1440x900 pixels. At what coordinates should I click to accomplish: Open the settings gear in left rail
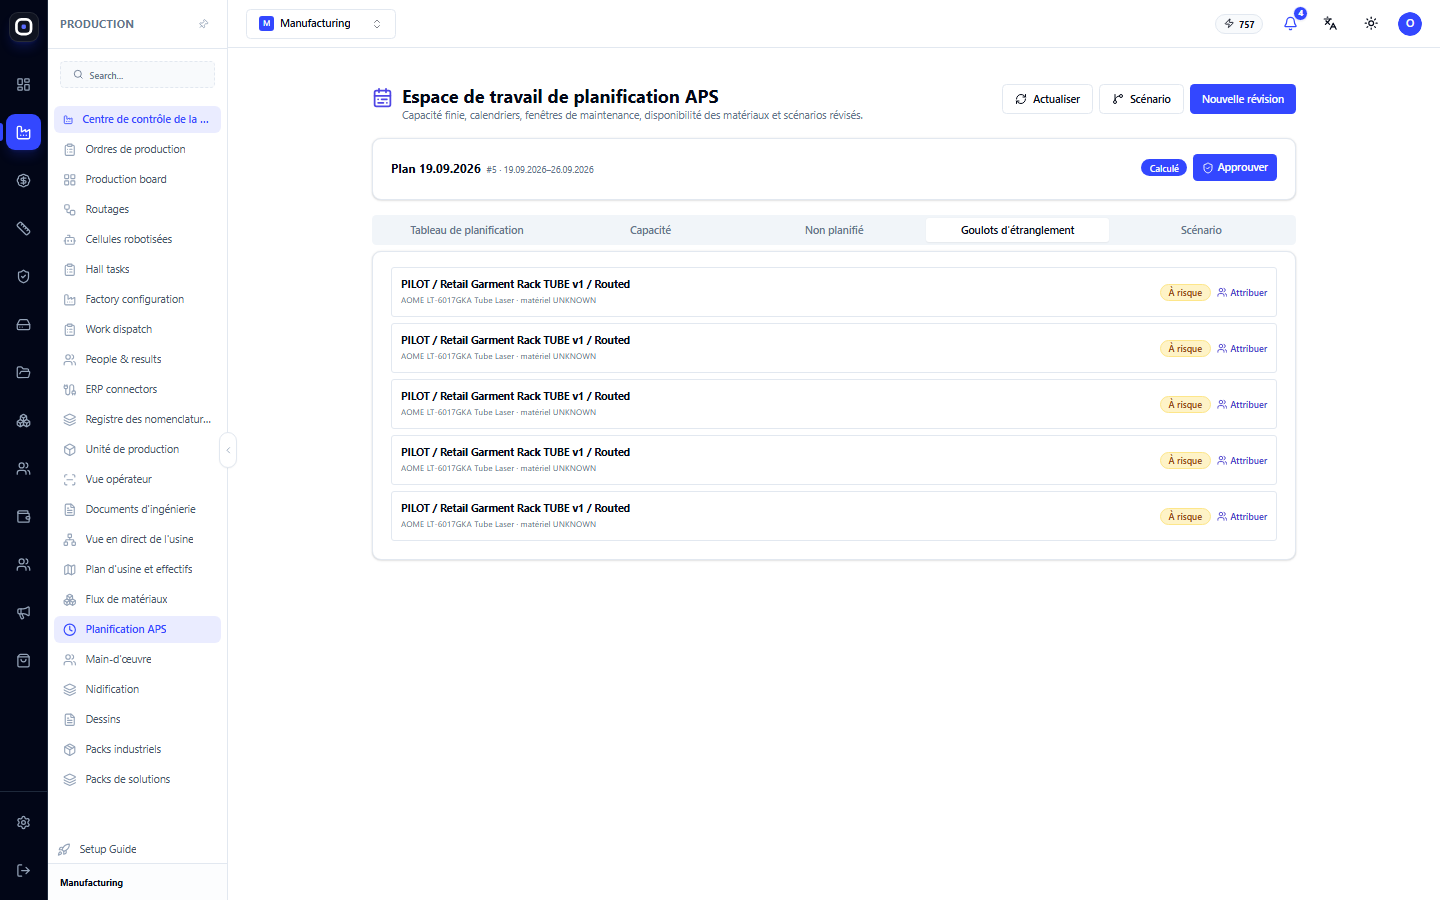[23, 823]
